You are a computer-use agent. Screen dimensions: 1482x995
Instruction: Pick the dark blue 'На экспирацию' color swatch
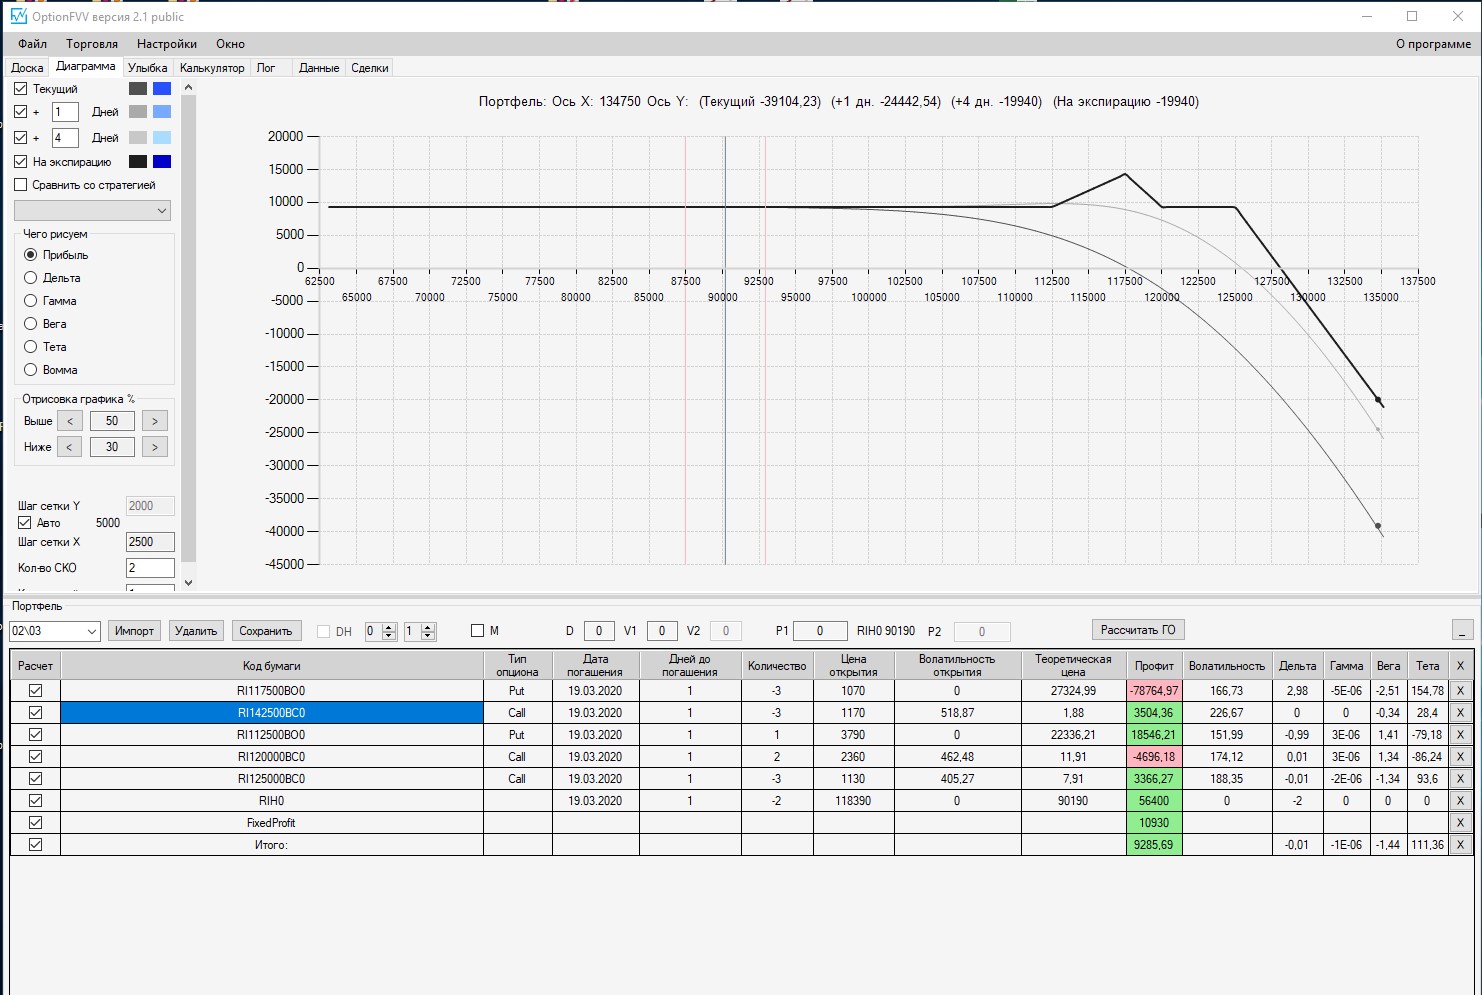[162, 162]
